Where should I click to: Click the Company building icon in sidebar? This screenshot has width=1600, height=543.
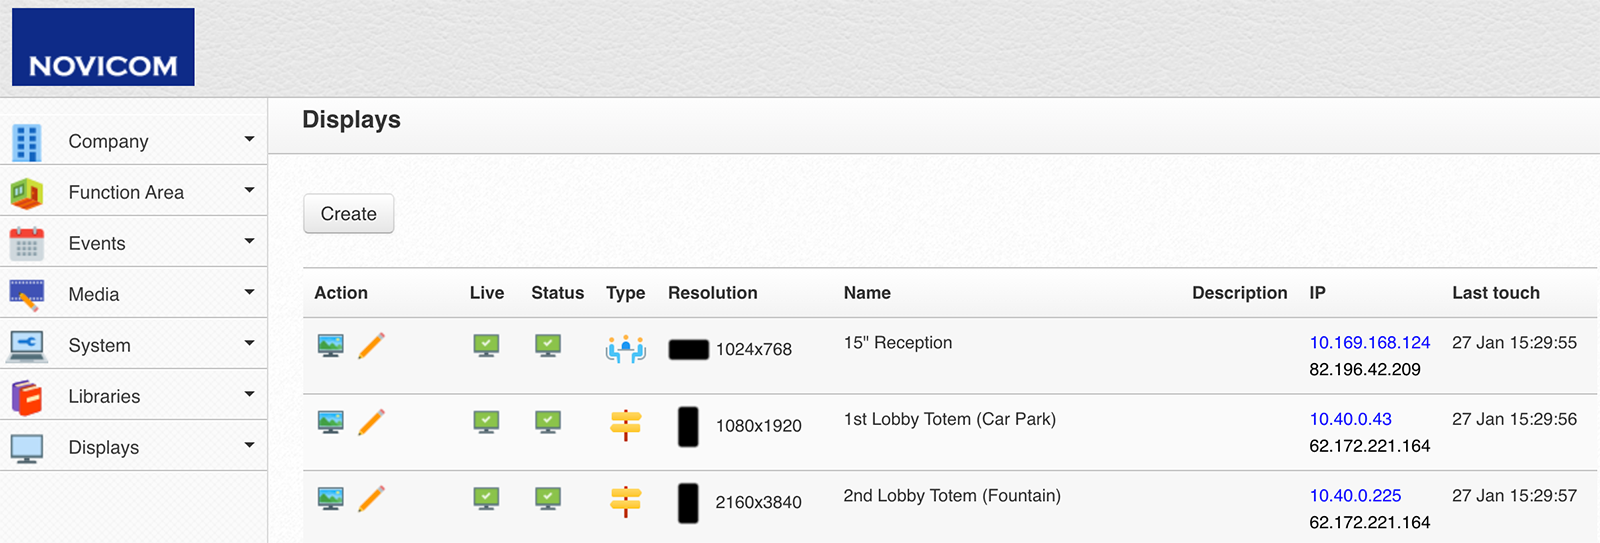coord(27,142)
